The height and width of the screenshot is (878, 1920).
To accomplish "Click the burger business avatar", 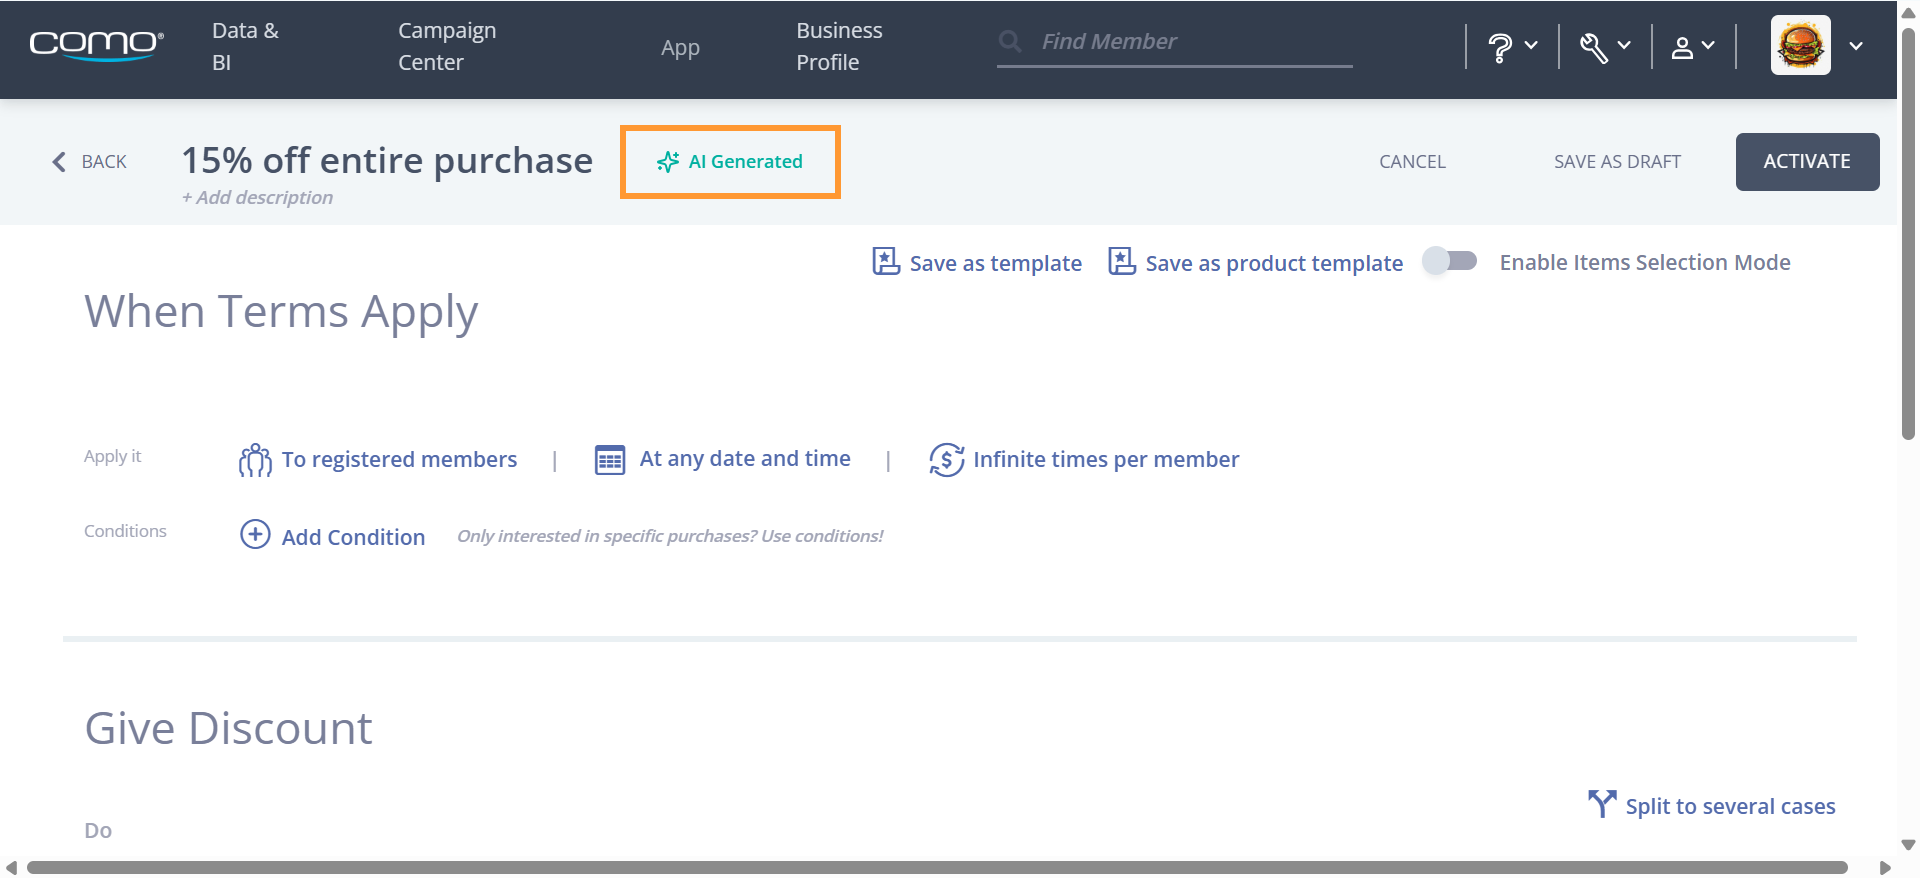I will (x=1801, y=45).
